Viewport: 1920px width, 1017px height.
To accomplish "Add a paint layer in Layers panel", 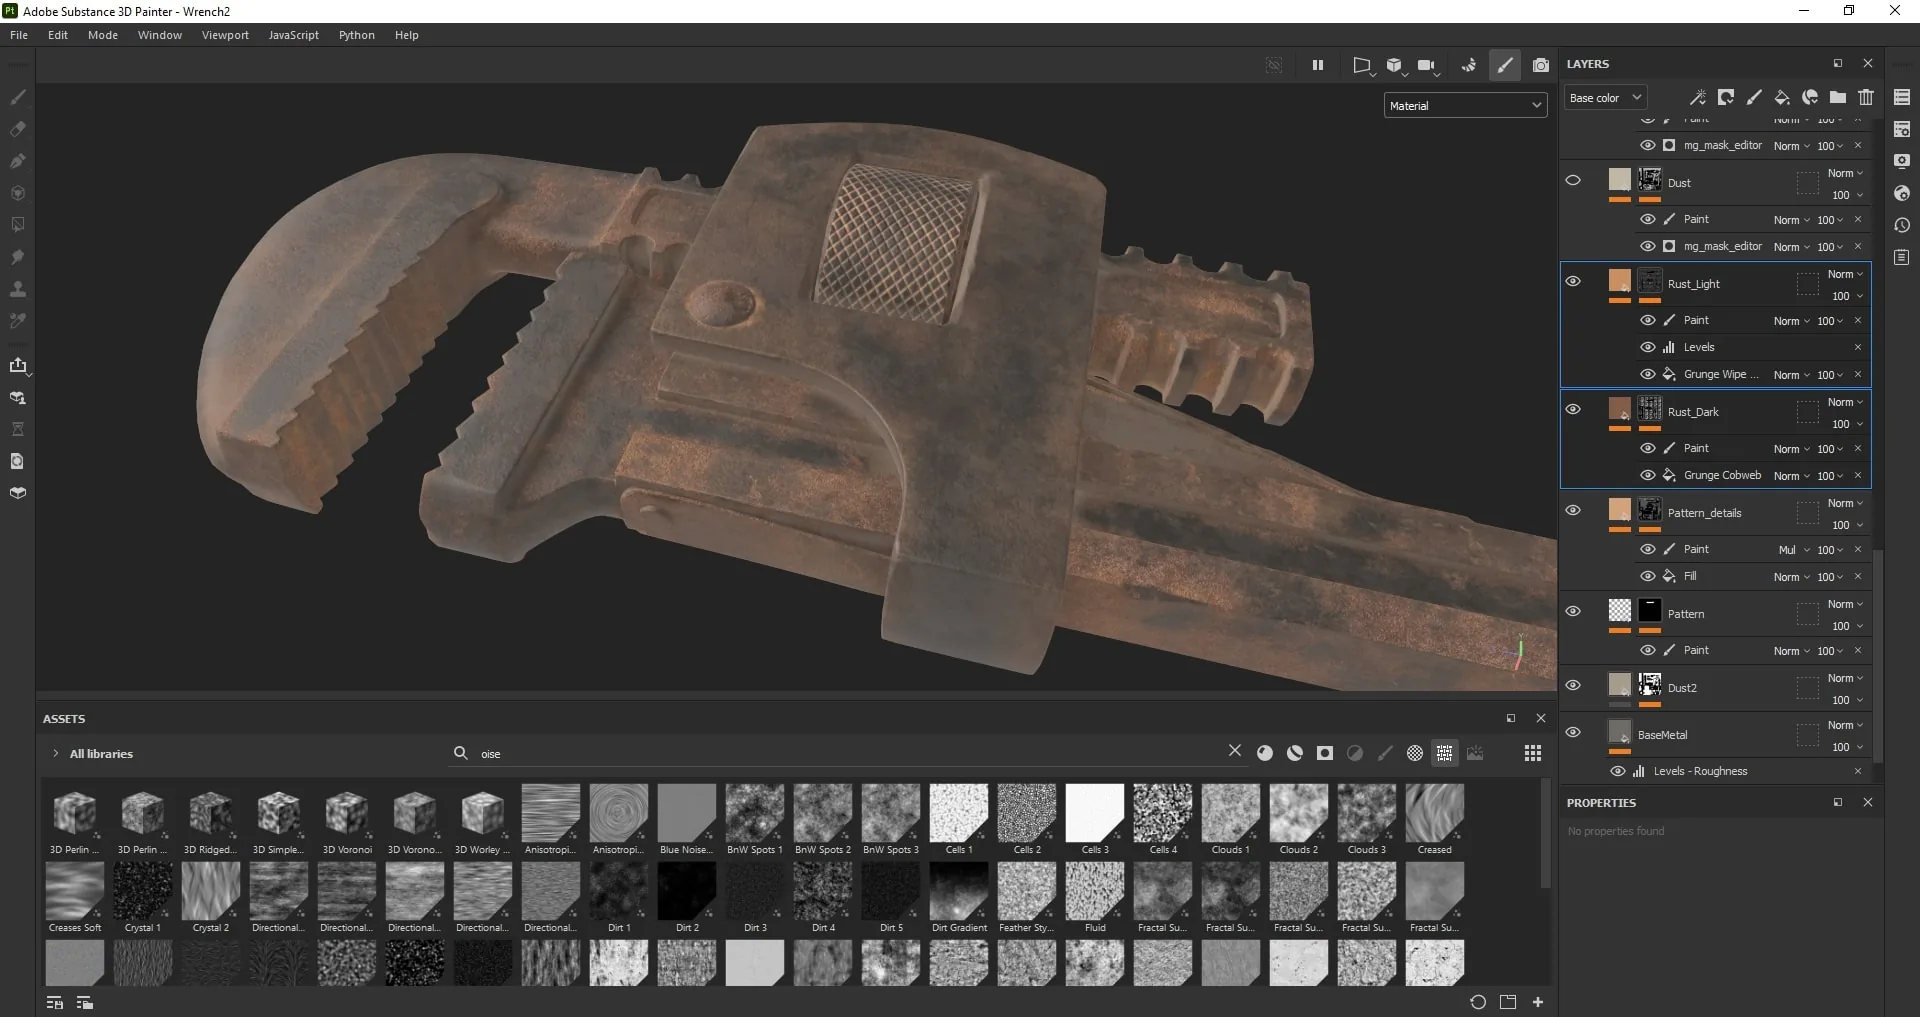I will 1754,97.
